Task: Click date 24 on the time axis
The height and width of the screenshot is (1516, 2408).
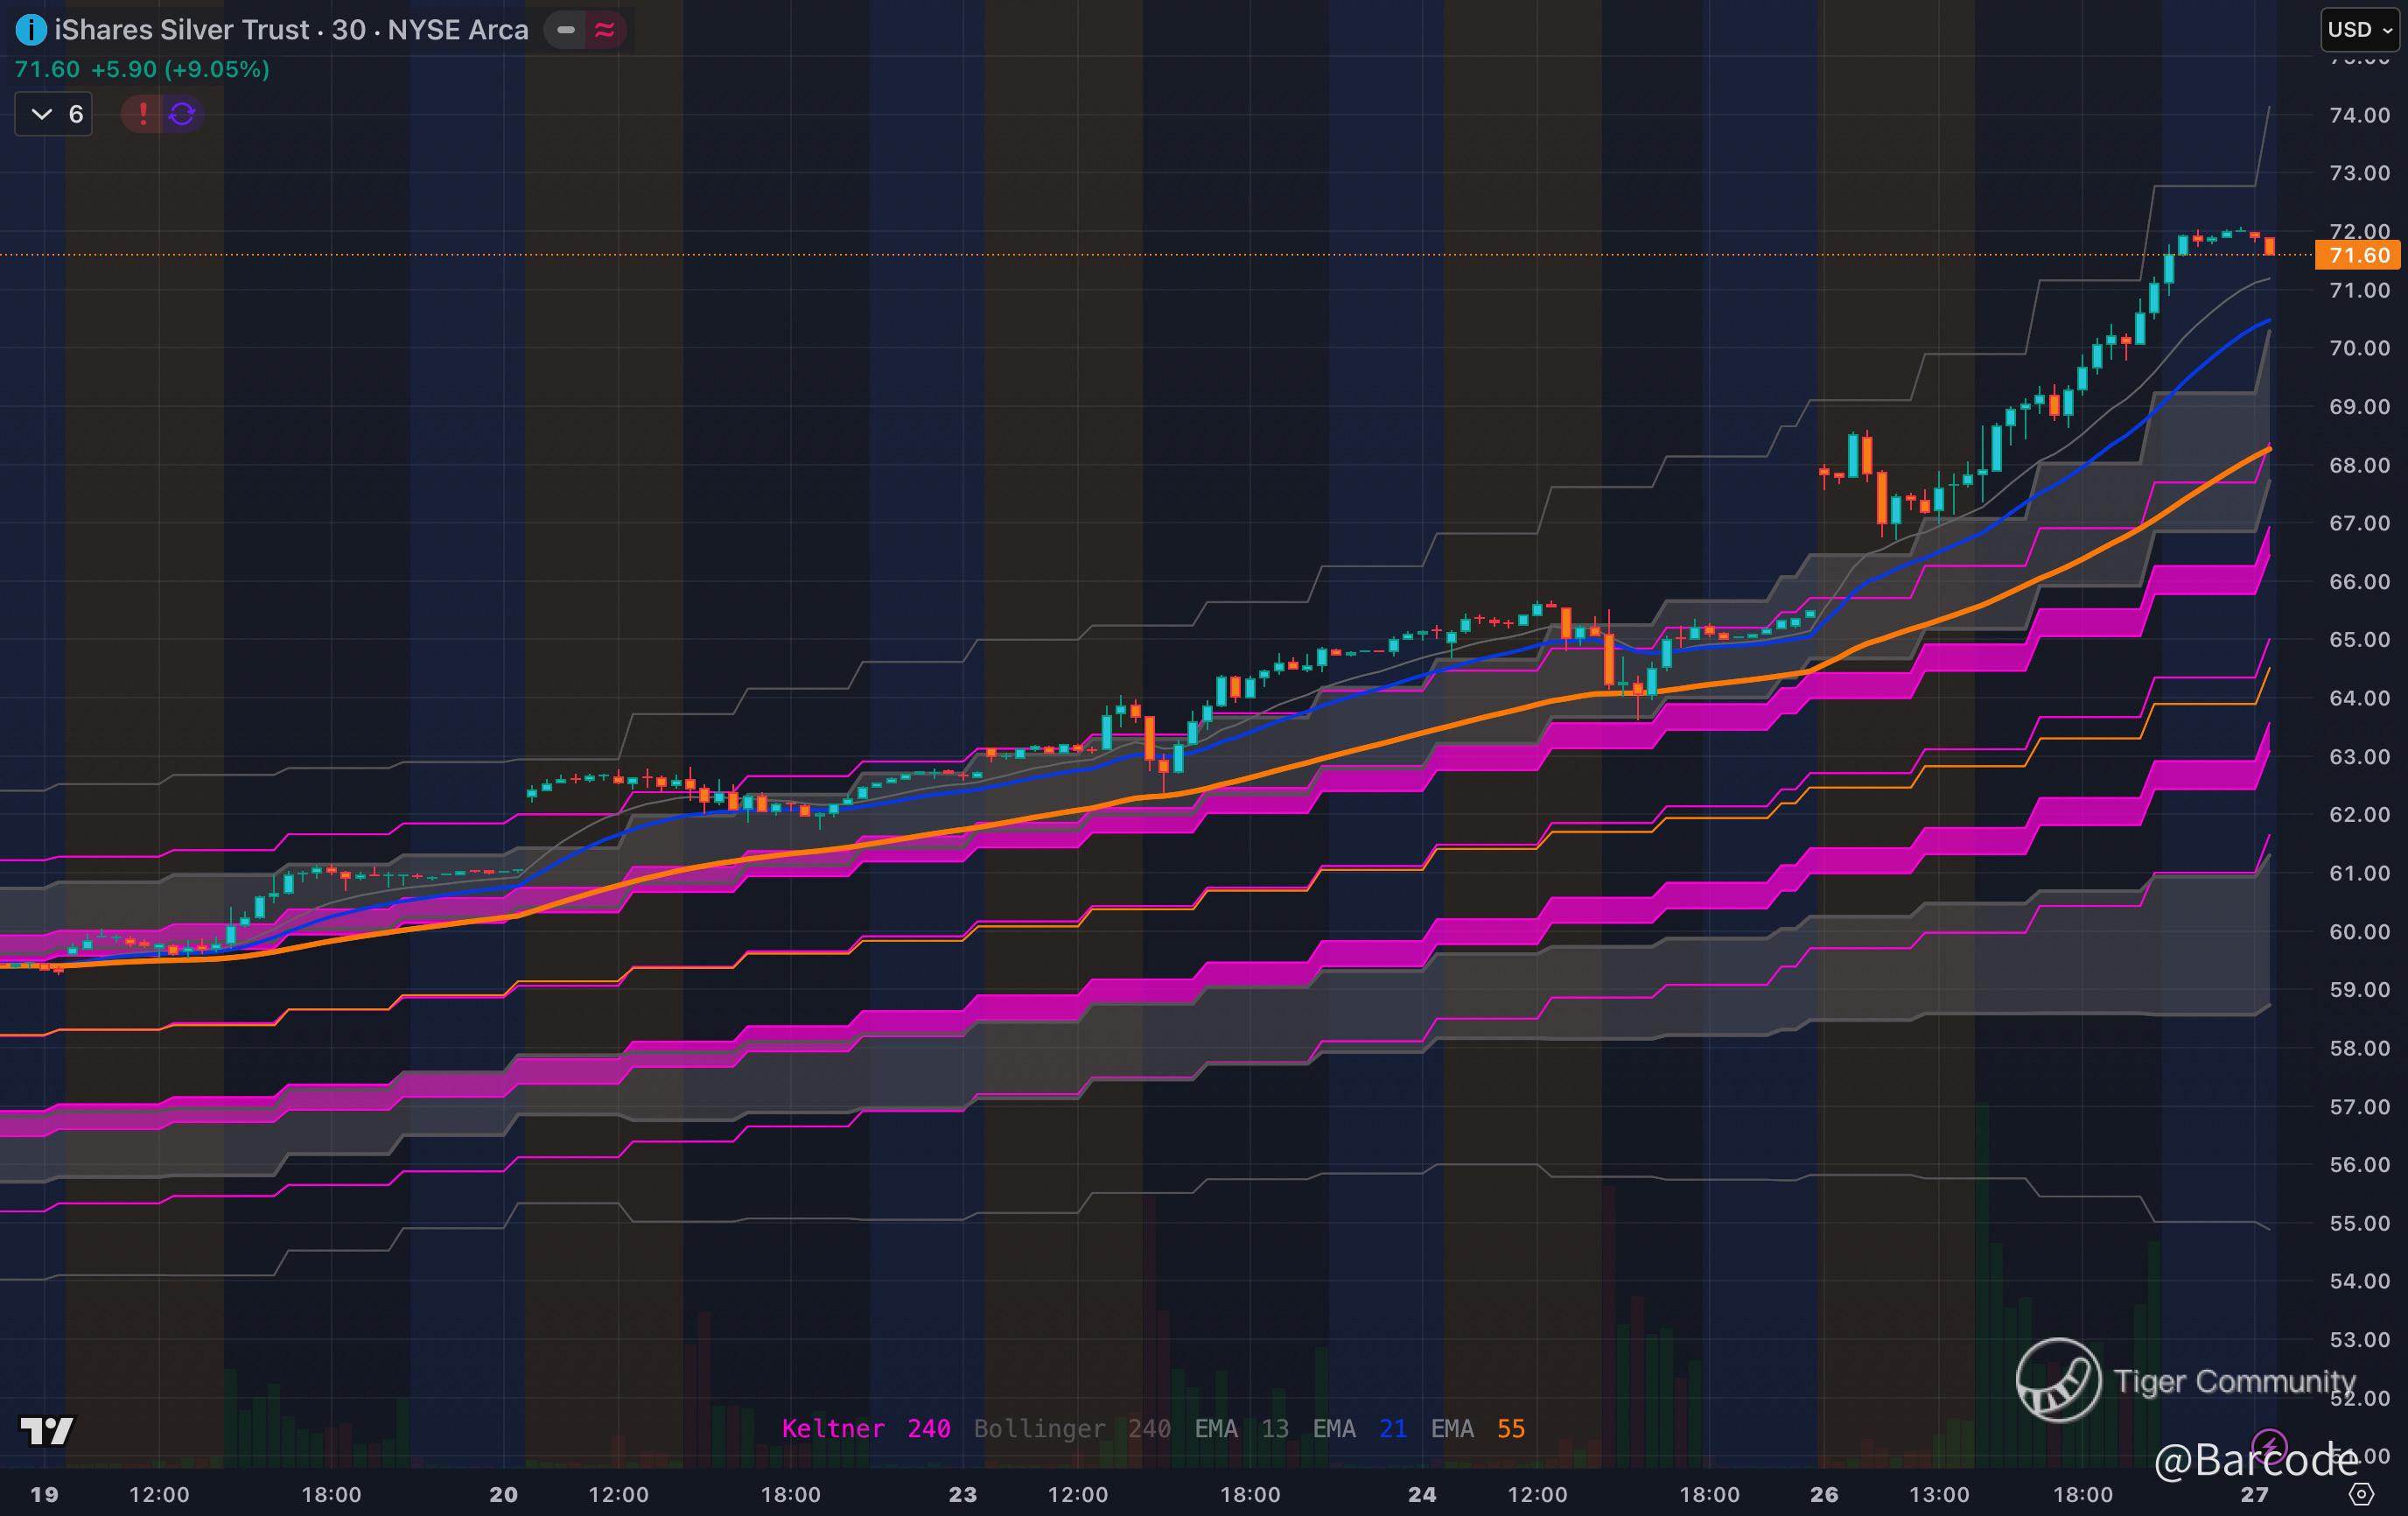Action: (x=1421, y=1494)
